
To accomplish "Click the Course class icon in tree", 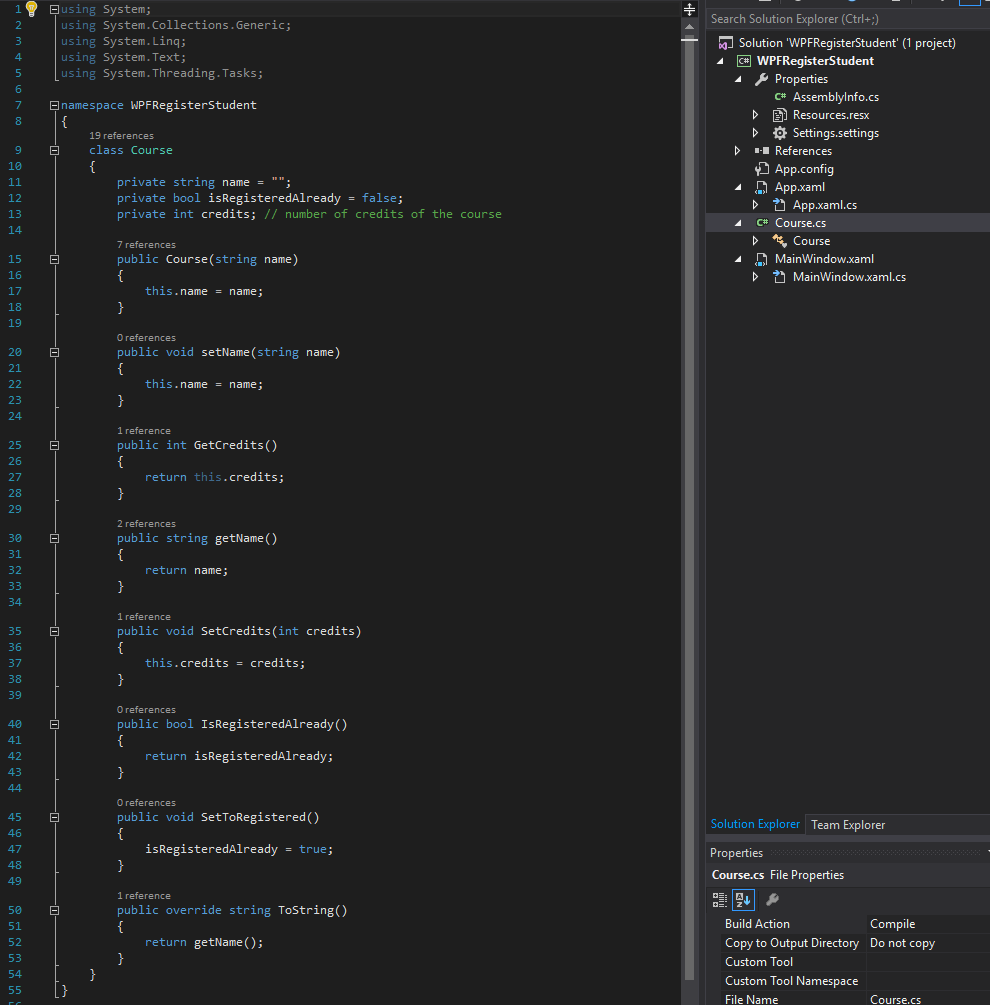I will click(779, 241).
